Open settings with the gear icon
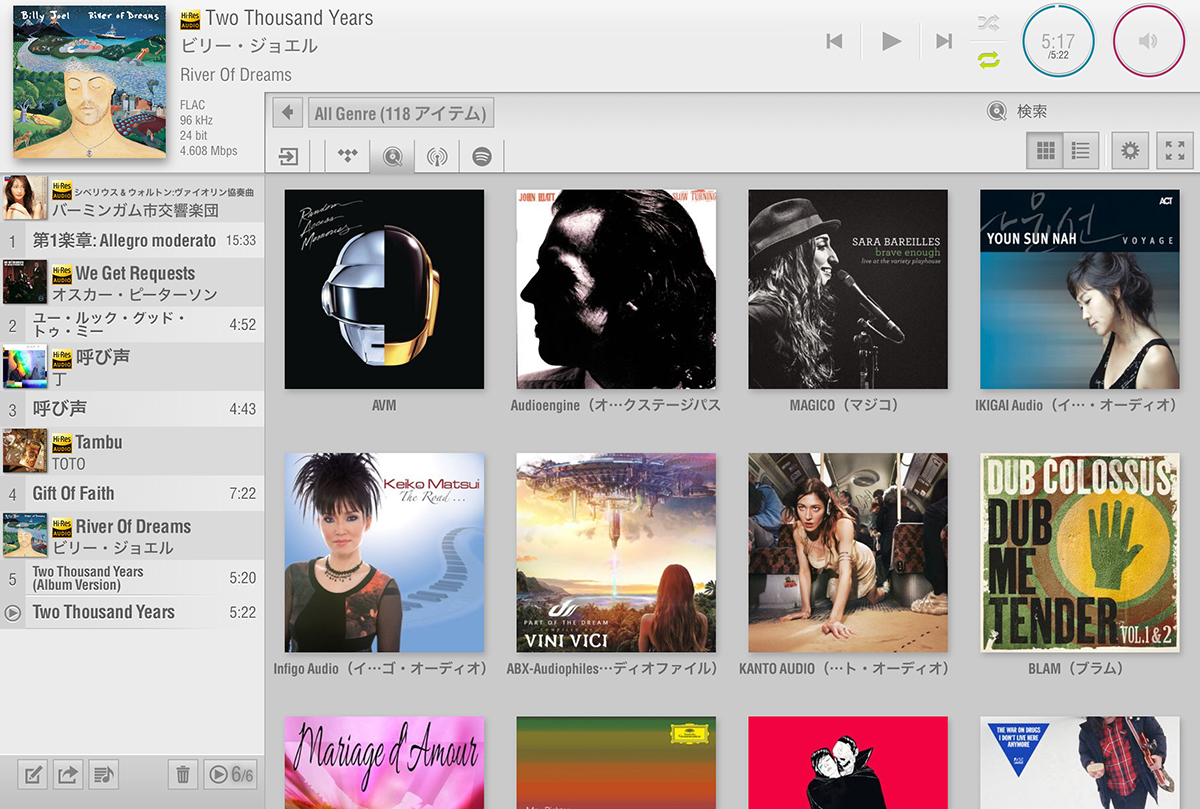Image resolution: width=1200 pixels, height=809 pixels. tap(1130, 151)
